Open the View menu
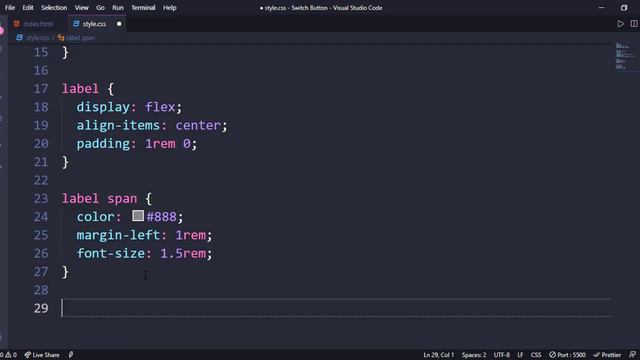This screenshot has width=640, height=360. tap(82, 8)
